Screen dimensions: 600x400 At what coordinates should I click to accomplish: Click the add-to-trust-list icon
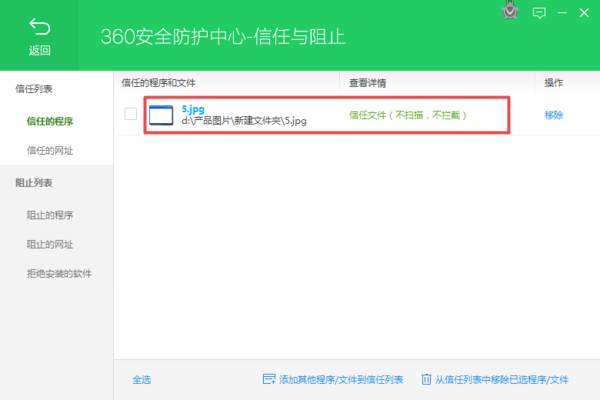coord(268,379)
